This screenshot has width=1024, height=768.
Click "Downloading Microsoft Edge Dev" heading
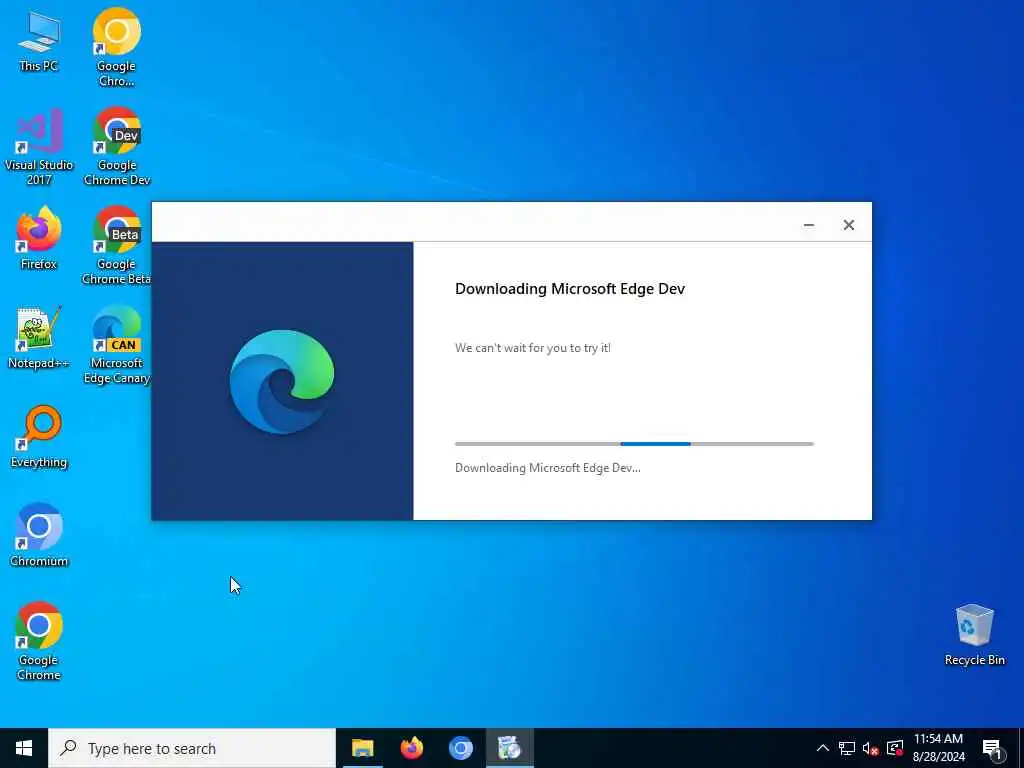569,289
